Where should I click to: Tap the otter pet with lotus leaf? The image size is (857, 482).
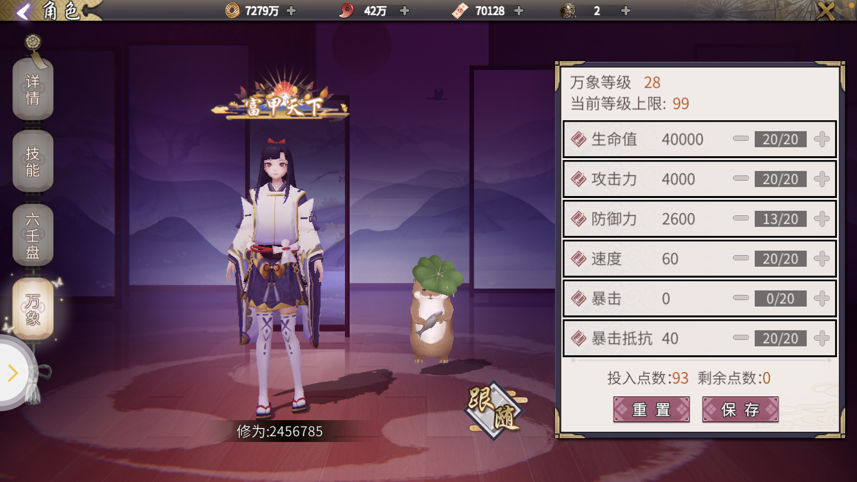coord(435,309)
